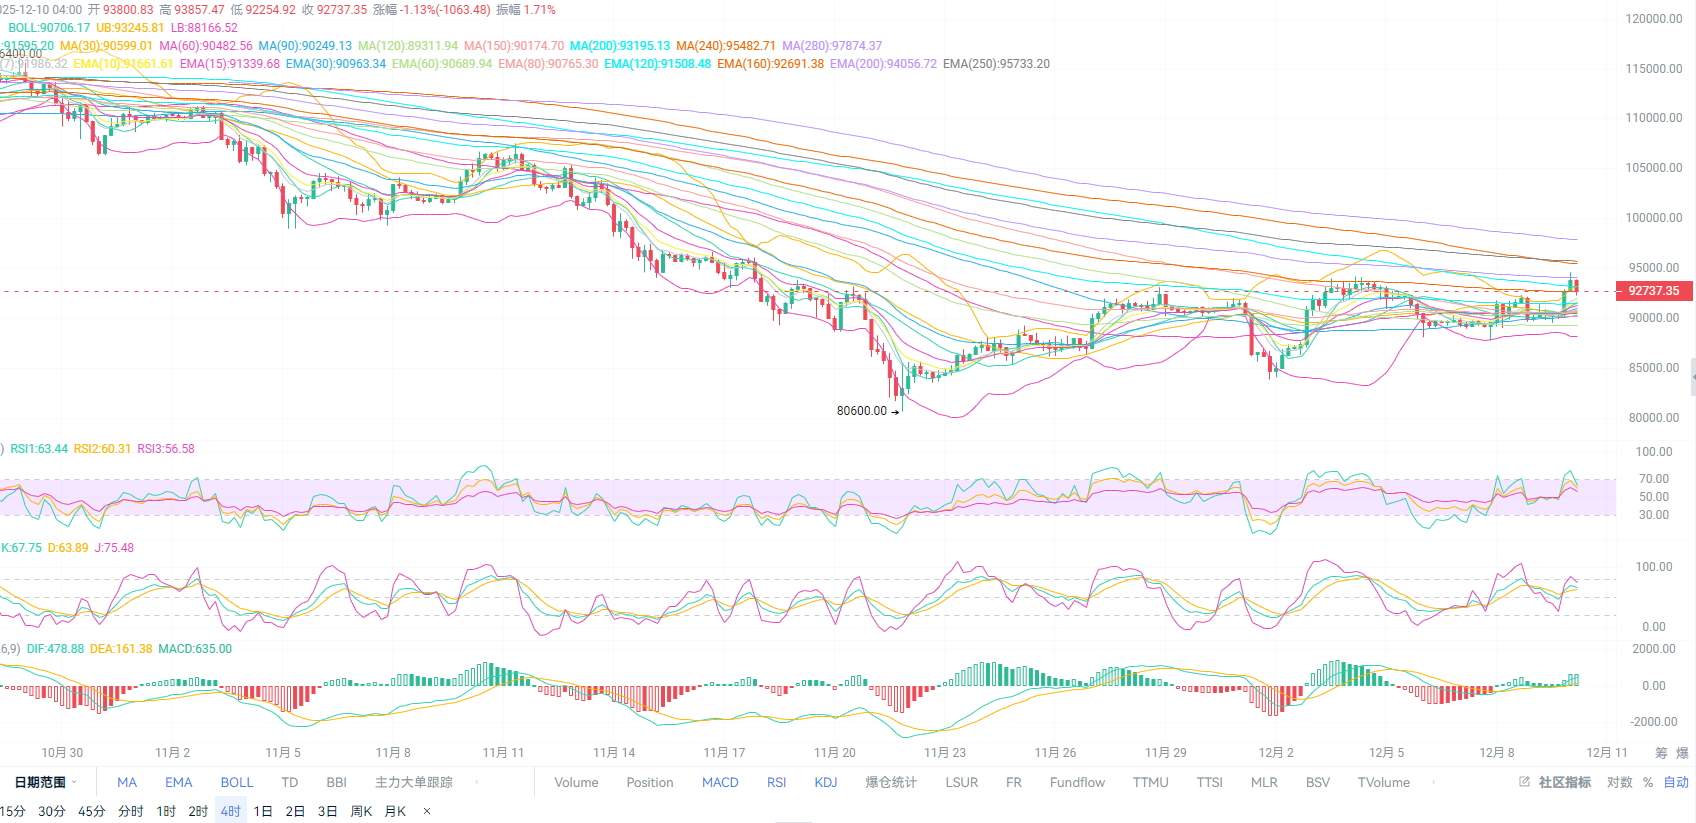
Task: Enable 对数 logarithmic scale
Action: 1619,782
